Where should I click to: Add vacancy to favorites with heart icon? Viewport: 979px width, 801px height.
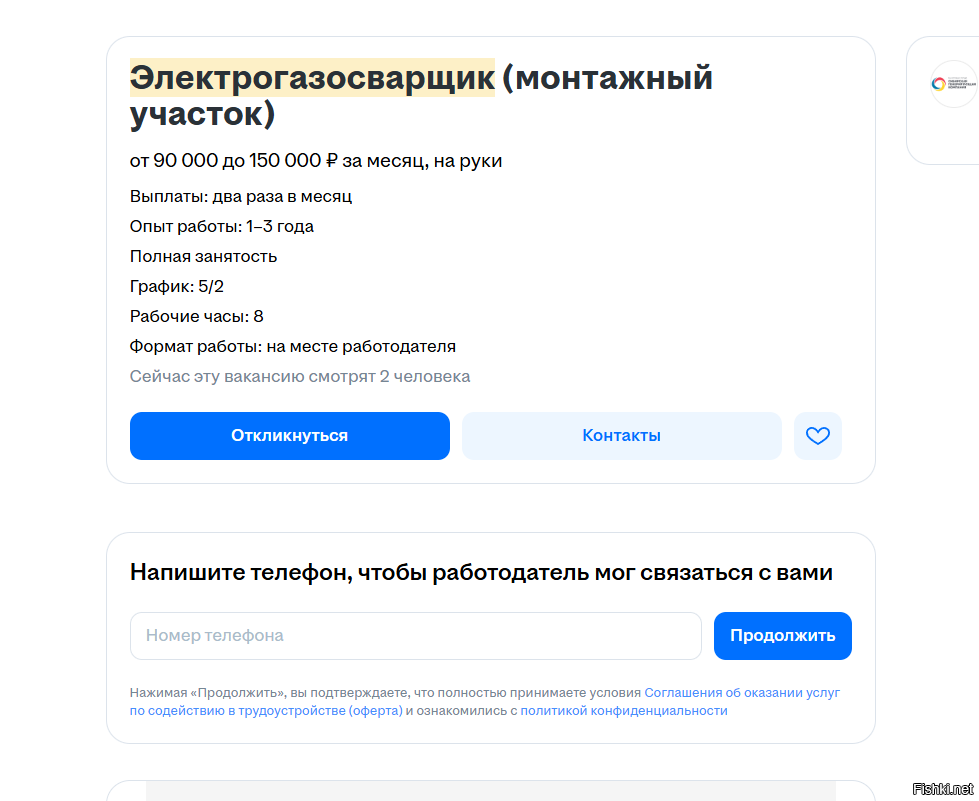[818, 436]
